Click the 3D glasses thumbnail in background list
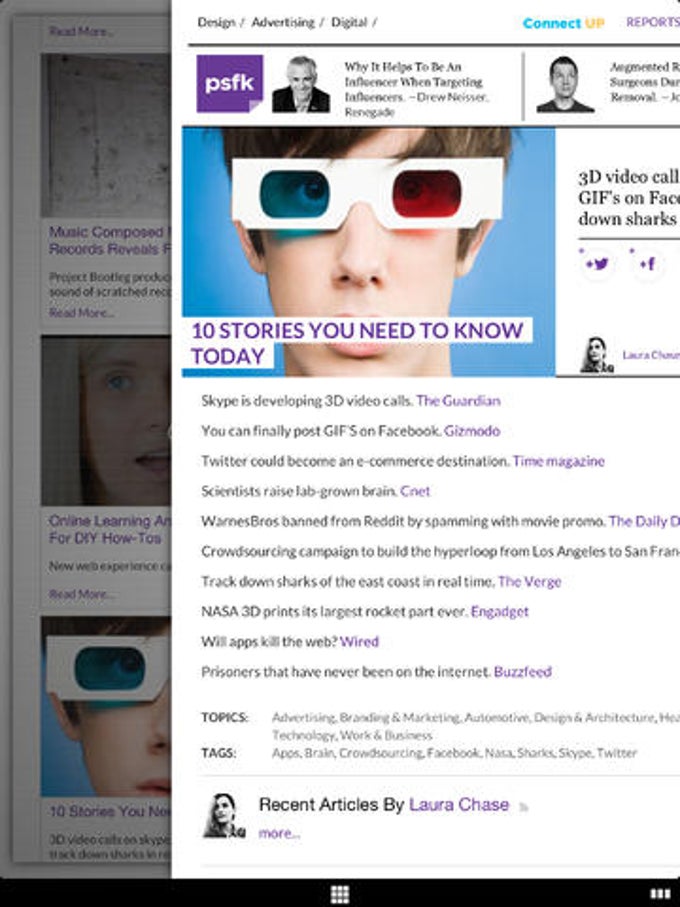The width and height of the screenshot is (680, 907). [106, 706]
